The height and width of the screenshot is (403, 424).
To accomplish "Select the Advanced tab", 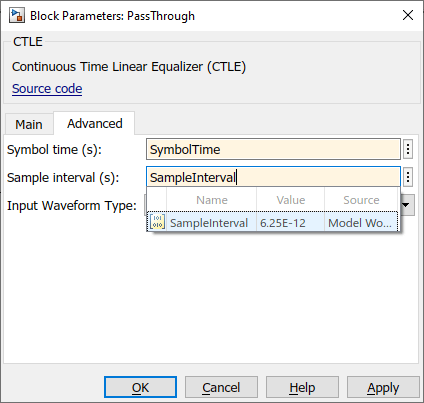I will click(x=95, y=123).
